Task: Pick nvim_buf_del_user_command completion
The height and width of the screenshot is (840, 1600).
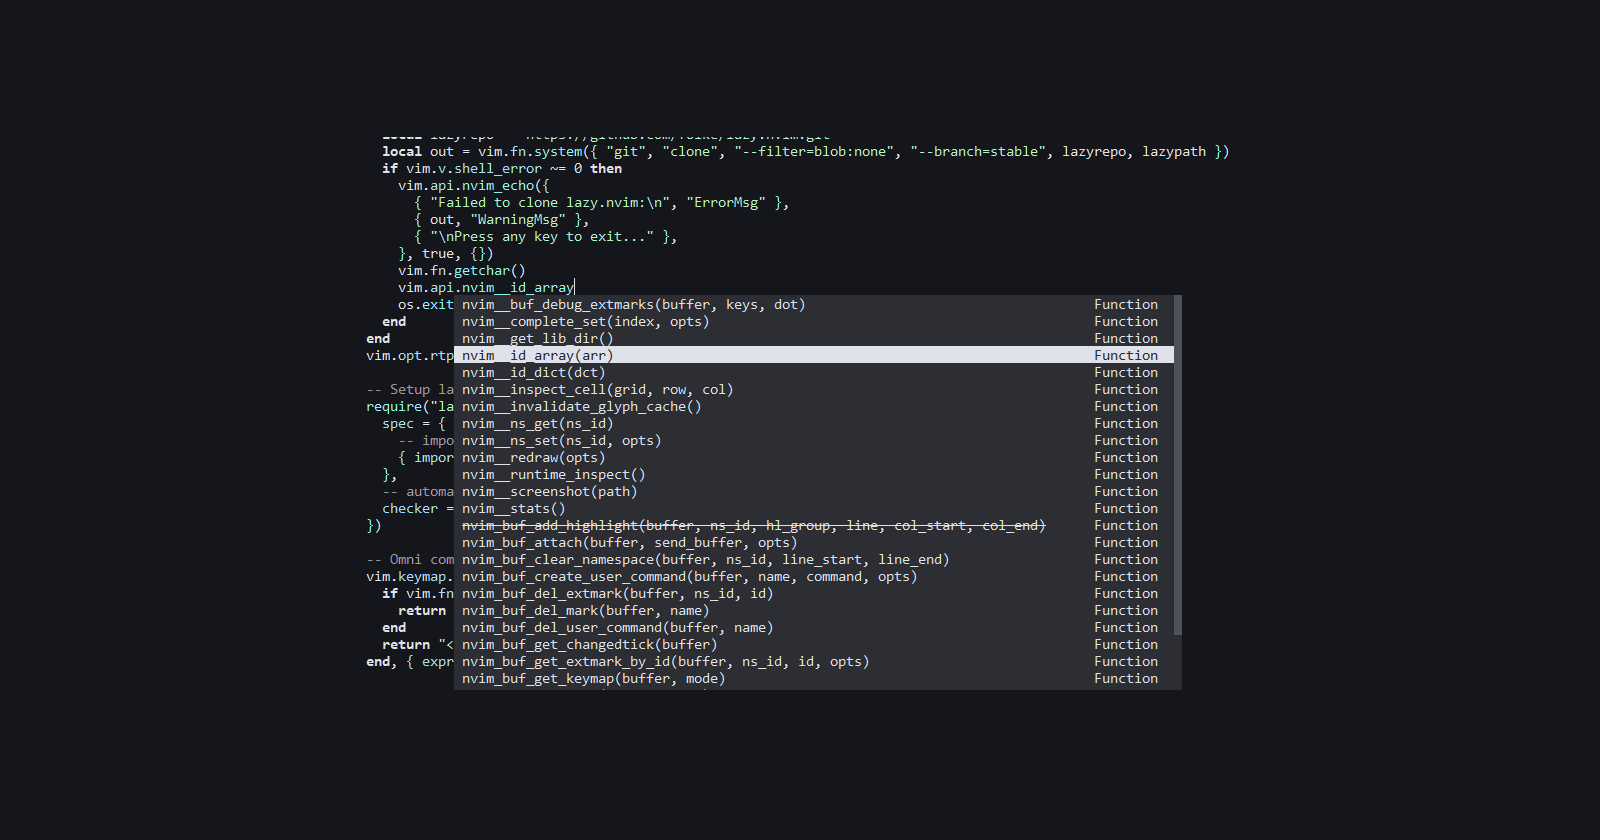Action: tap(814, 627)
